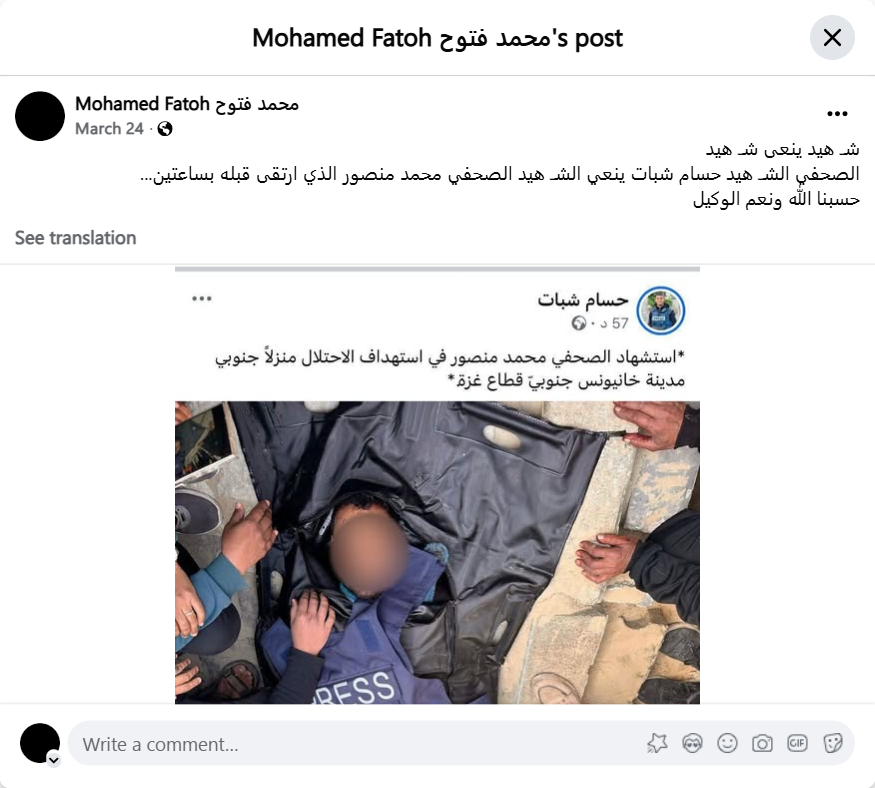Open the shared photo of press vest
Screen dimensions: 875x788
click(438, 552)
